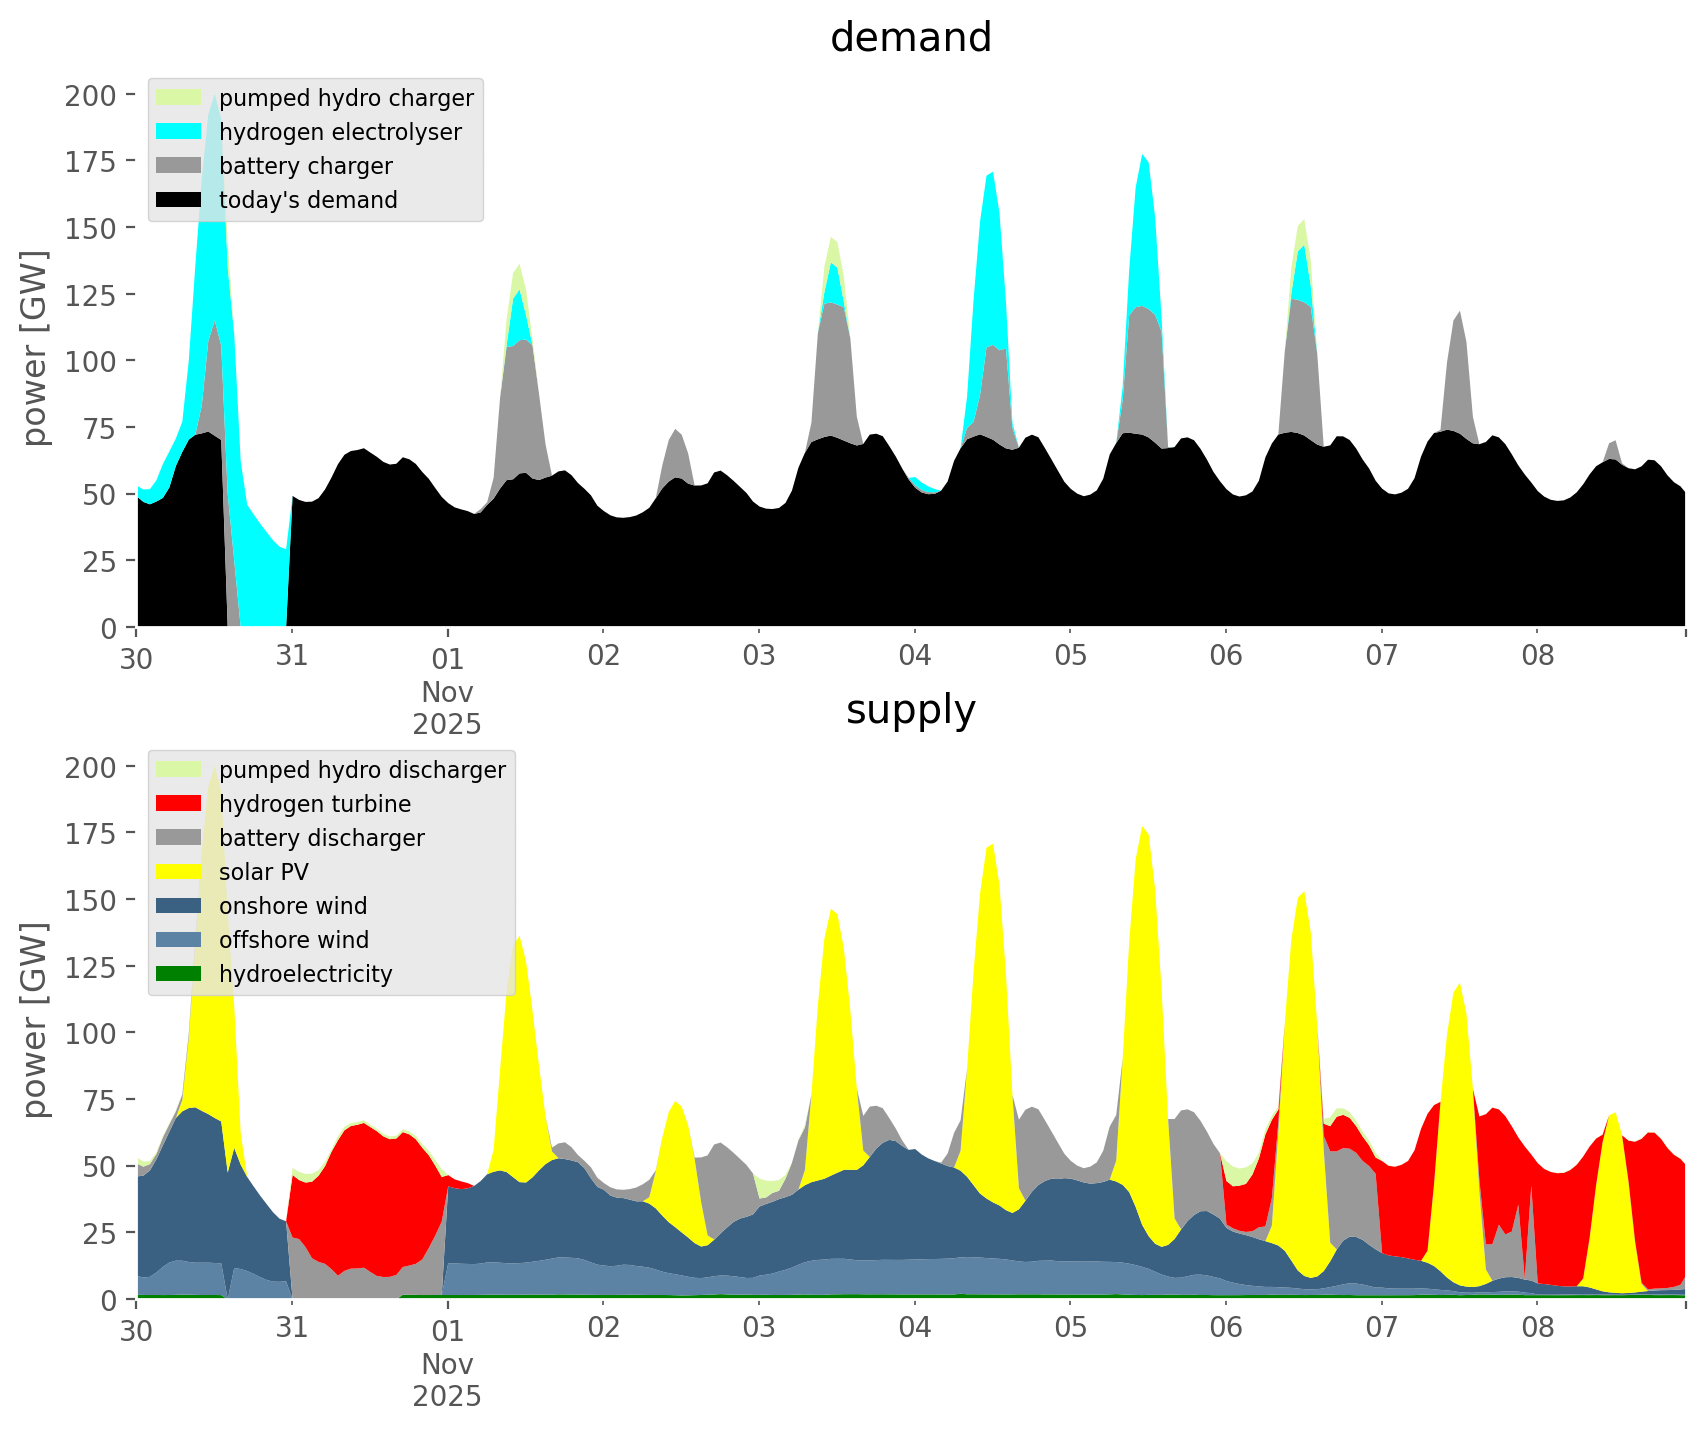This screenshot has width=1706, height=1431.
Task: Select the pumped hydro discharger legend label
Action: pos(362,770)
